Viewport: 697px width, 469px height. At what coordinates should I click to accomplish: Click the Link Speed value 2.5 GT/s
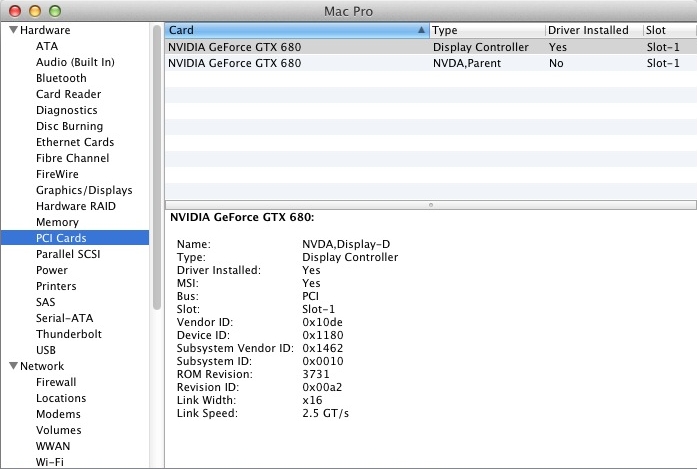pyautogui.click(x=325, y=413)
